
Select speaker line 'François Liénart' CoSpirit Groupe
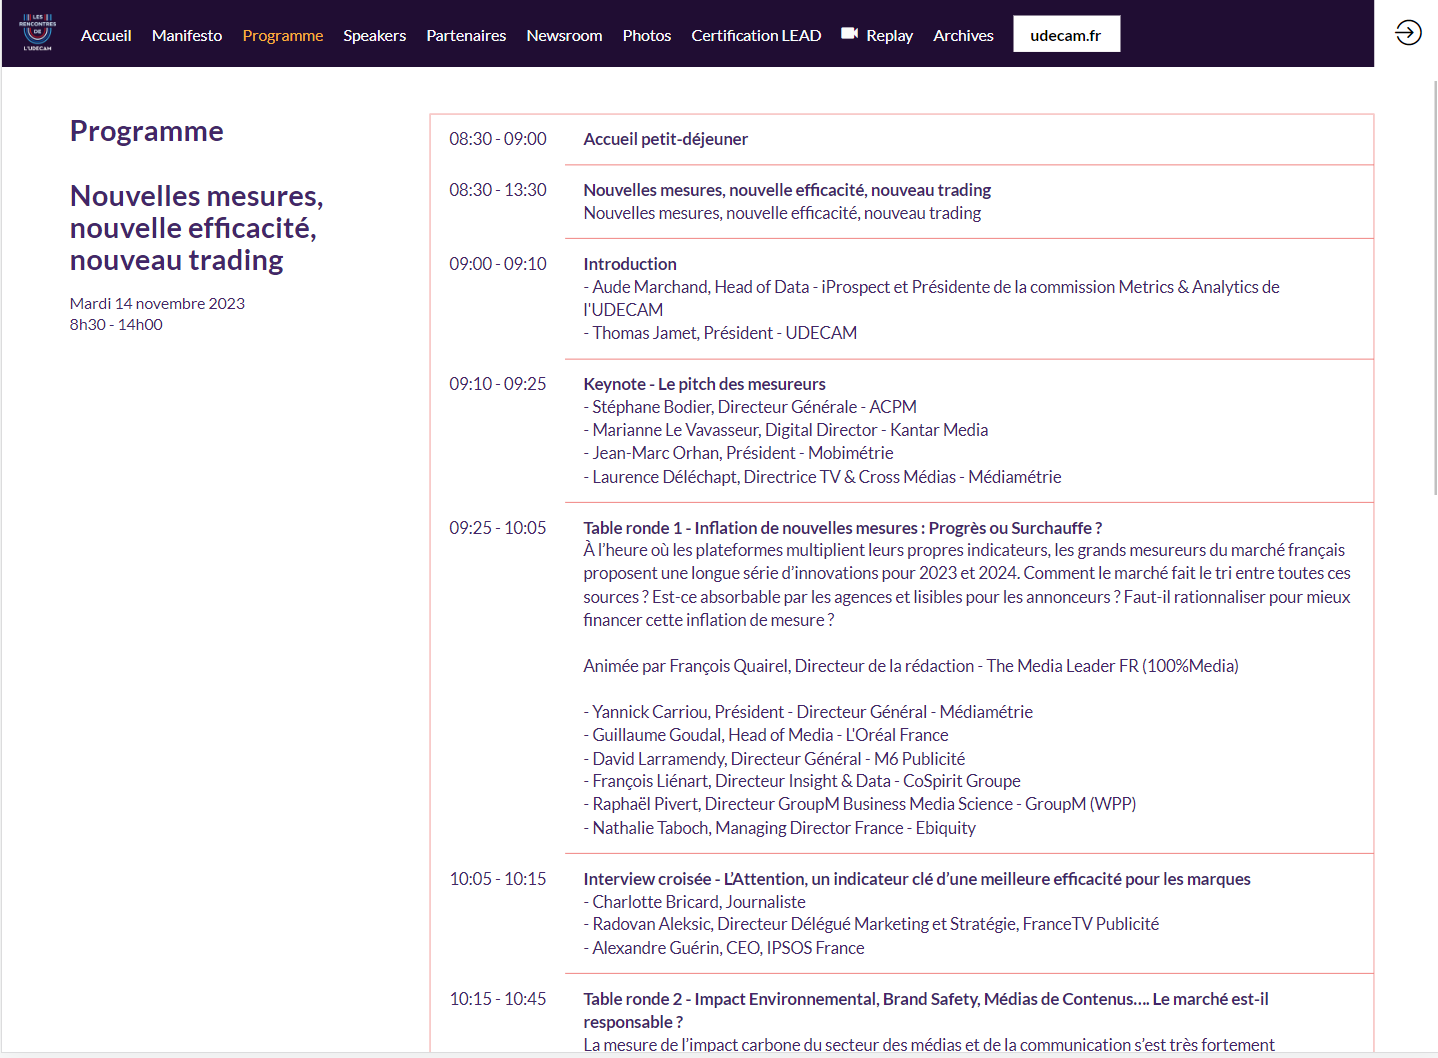pos(802,781)
